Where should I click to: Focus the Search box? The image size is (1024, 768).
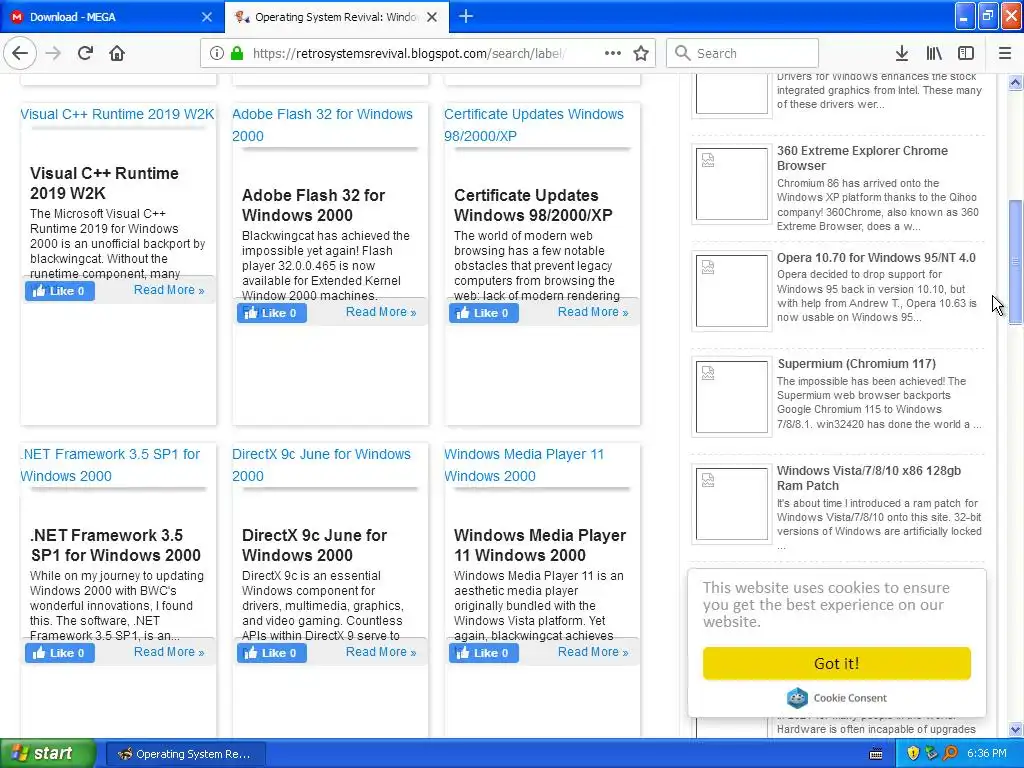(x=743, y=53)
